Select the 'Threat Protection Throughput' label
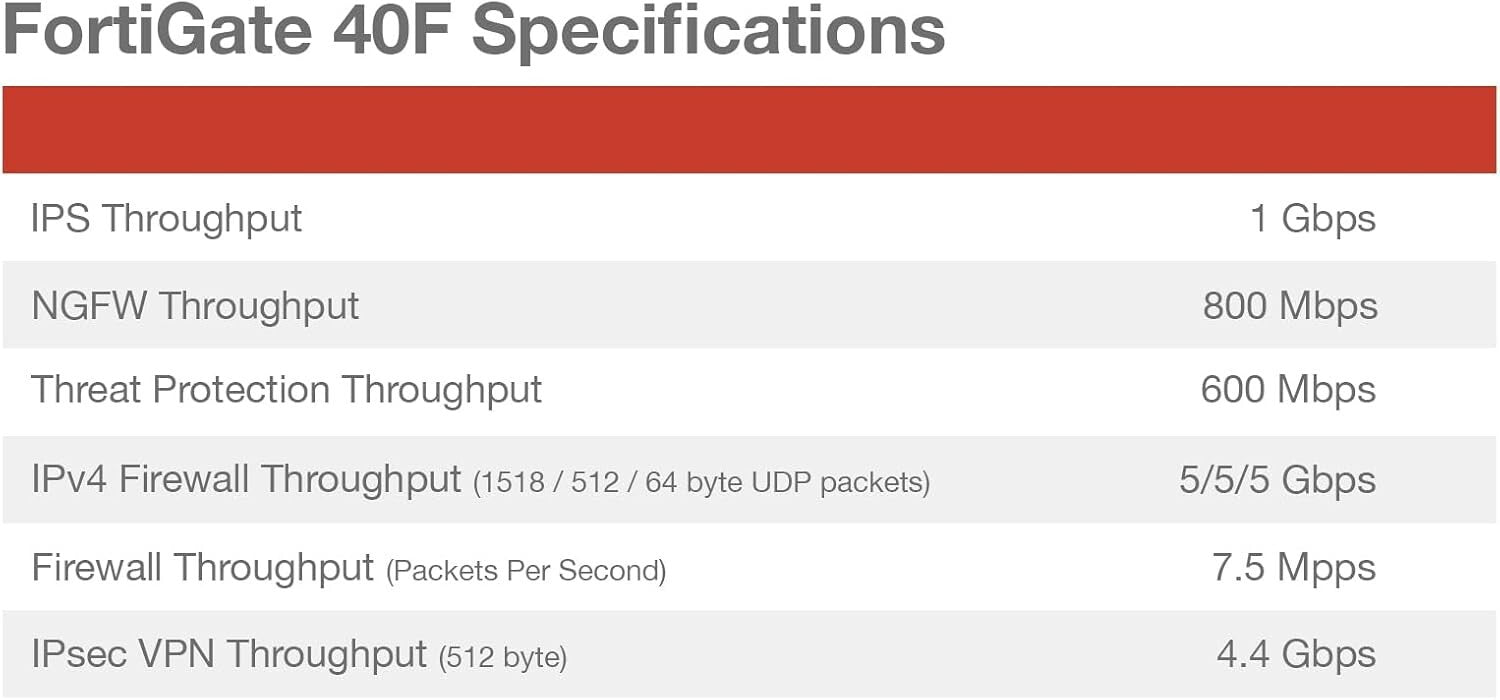This screenshot has height=700, width=1500. pyautogui.click(x=286, y=390)
